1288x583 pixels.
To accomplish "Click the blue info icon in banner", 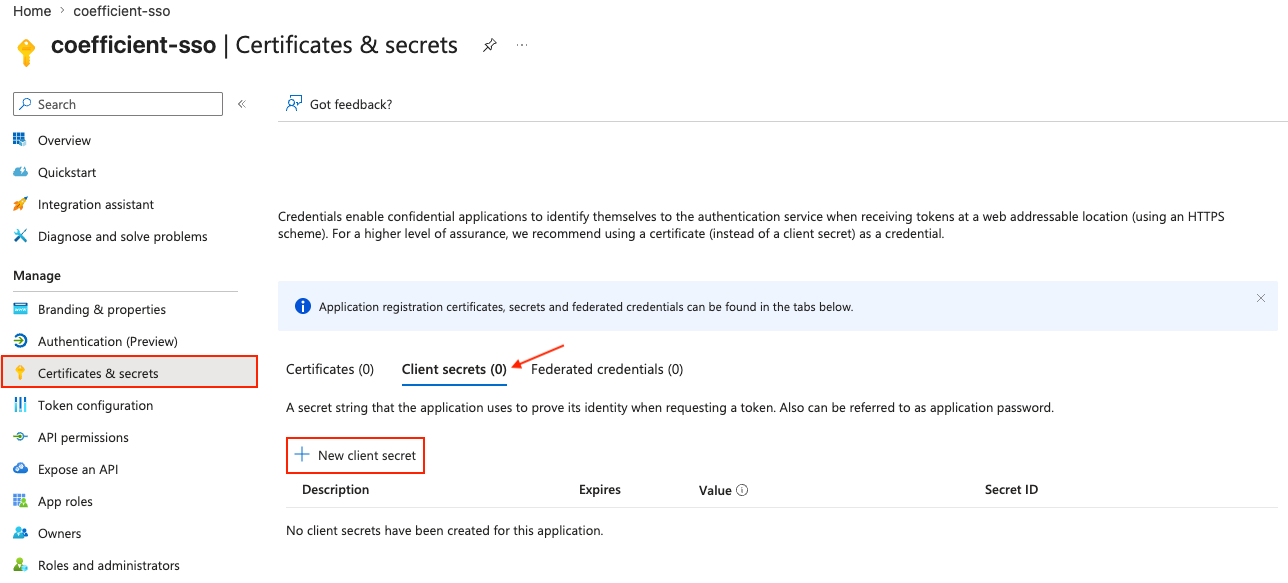I will pos(303,306).
